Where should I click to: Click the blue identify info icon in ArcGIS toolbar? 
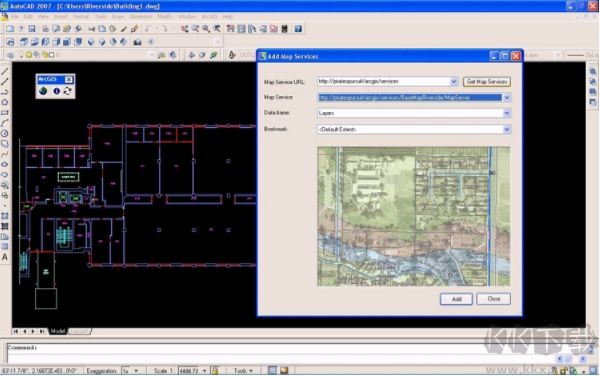(57, 91)
